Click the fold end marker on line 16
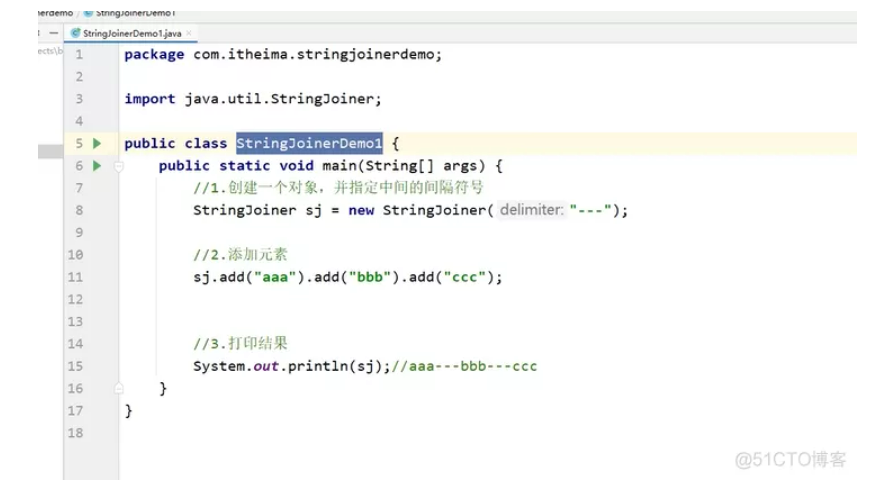Image resolution: width=895 pixels, height=499 pixels. pos(119,388)
